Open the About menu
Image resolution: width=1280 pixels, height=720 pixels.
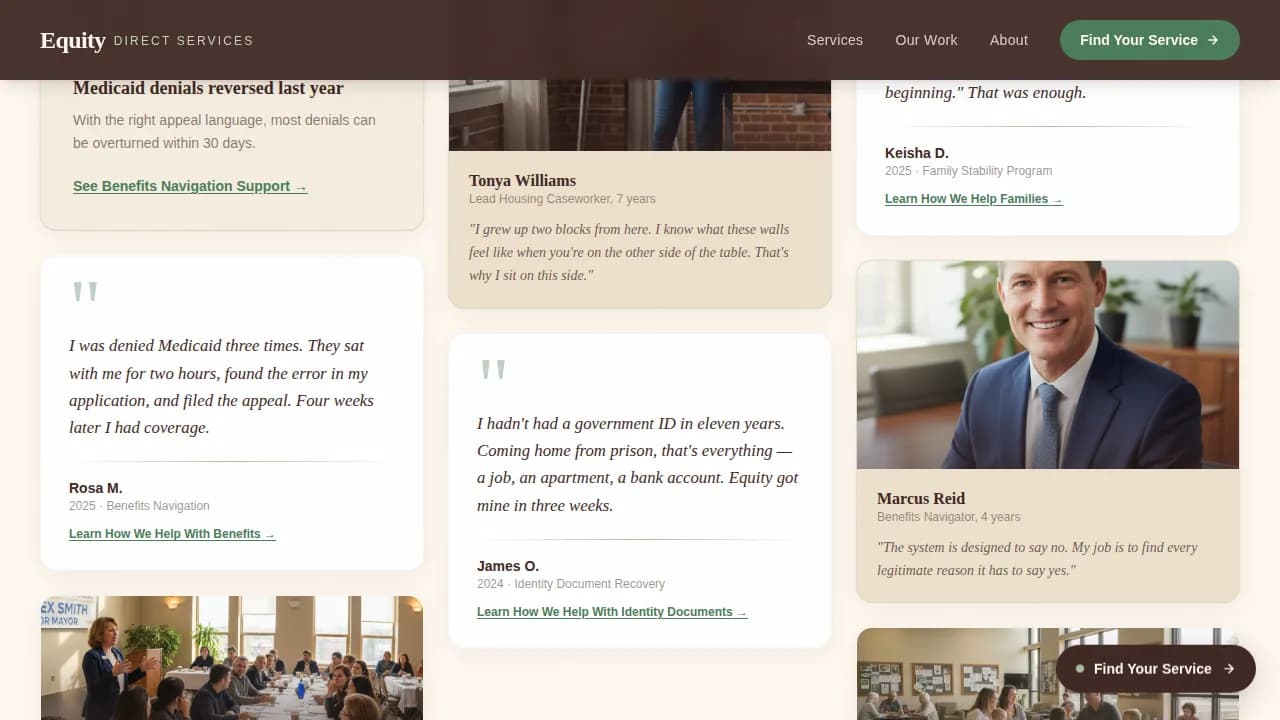pyautogui.click(x=1008, y=40)
